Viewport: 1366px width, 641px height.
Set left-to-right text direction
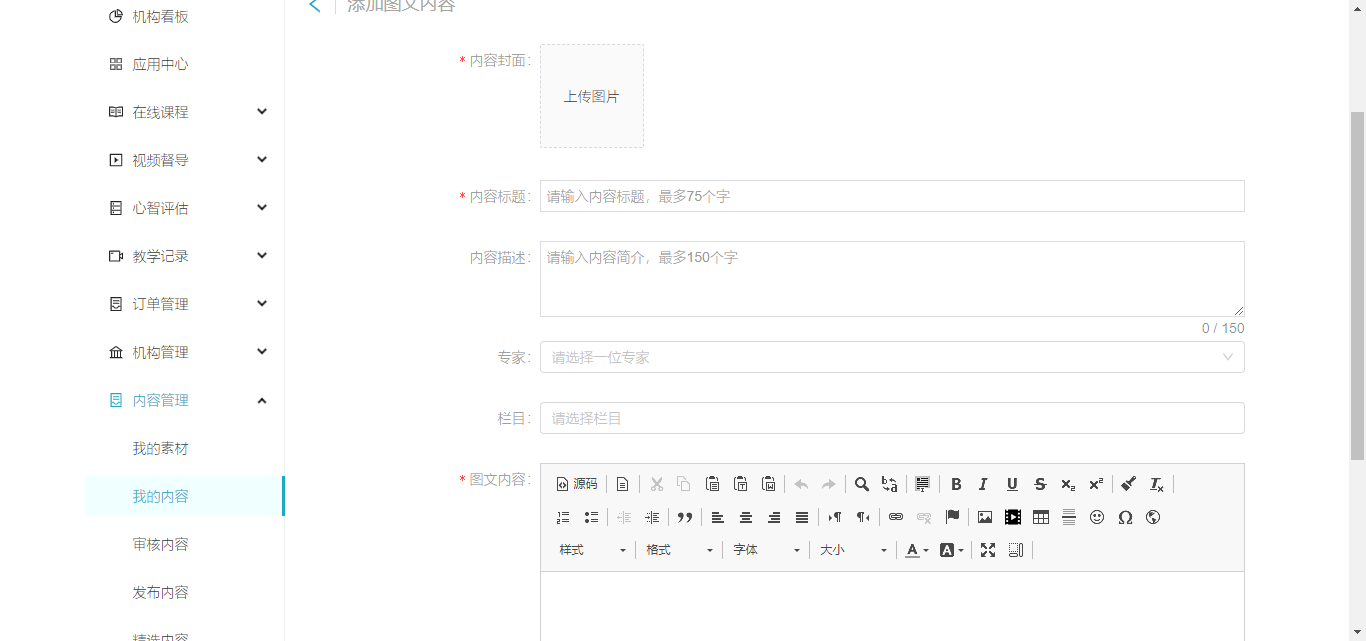pos(834,517)
